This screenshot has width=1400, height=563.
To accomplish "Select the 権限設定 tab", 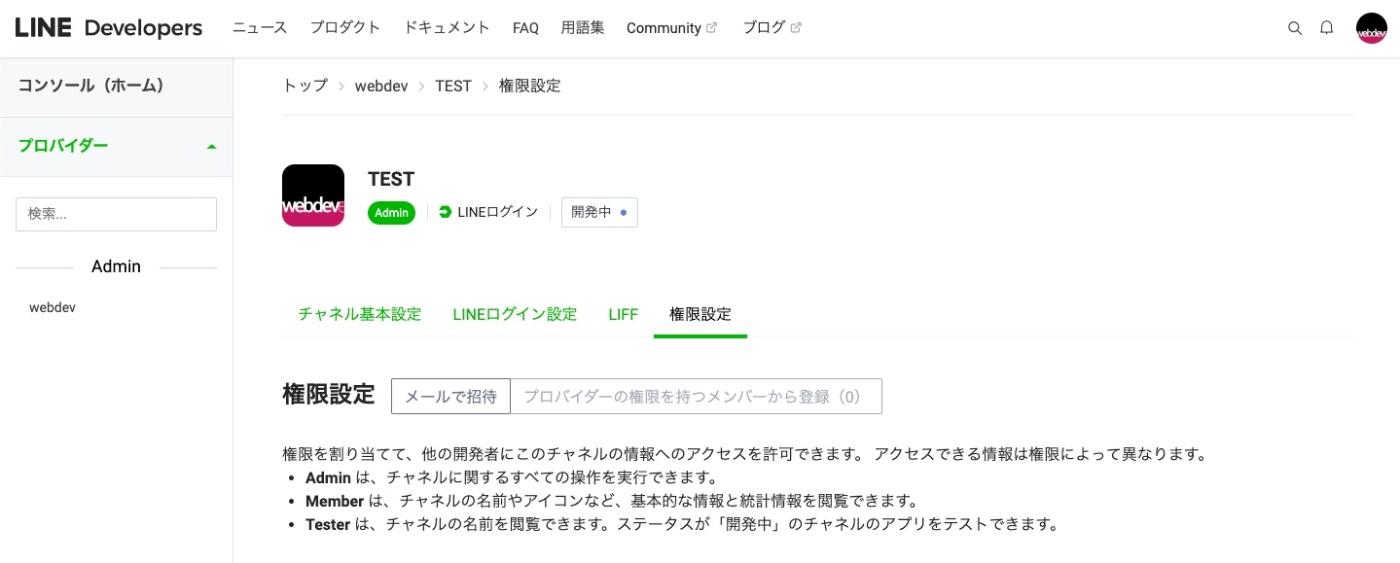I will pos(700,314).
